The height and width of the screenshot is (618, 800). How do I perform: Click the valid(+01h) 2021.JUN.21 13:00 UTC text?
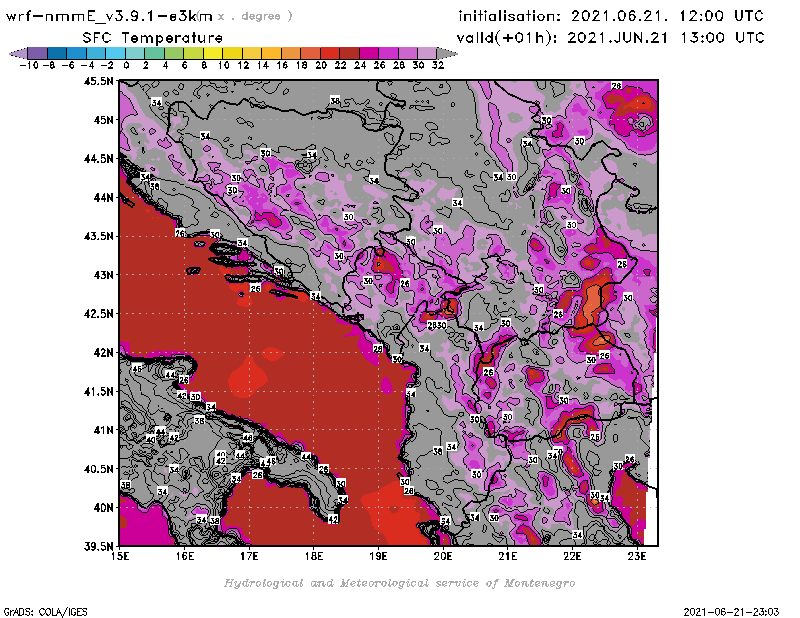[x=610, y=37]
